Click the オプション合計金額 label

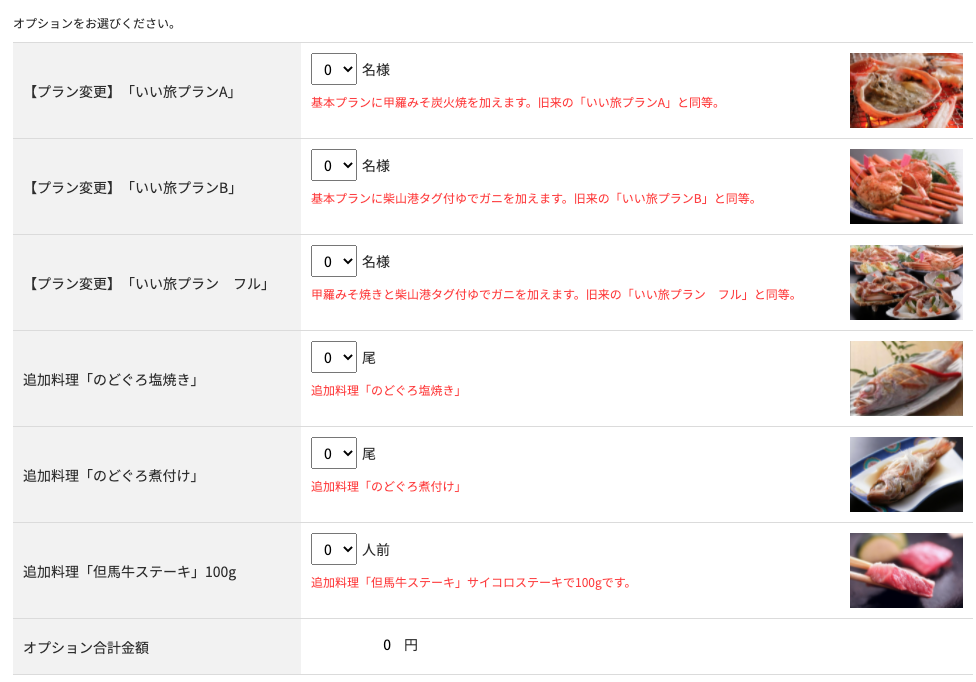(x=87, y=648)
